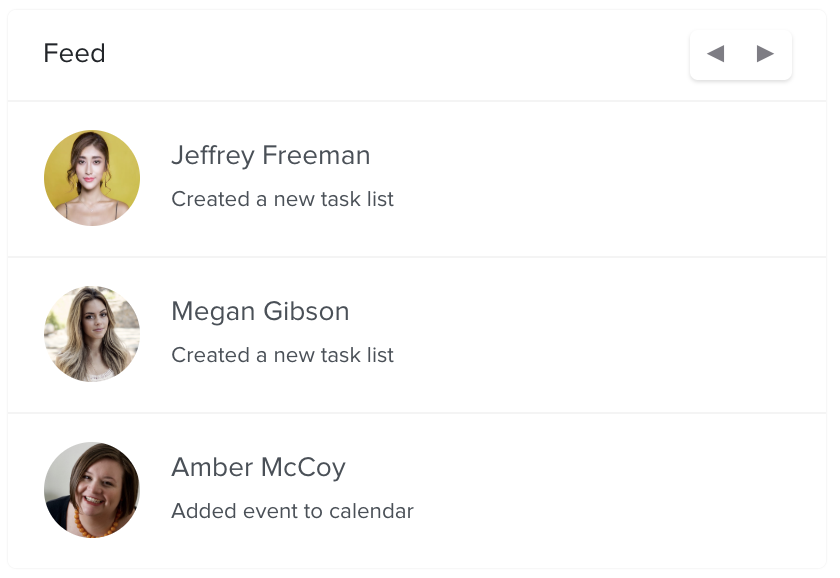This screenshot has width=840, height=578.
Task: Click the orange necklace in Amber's avatar
Action: pos(95,527)
